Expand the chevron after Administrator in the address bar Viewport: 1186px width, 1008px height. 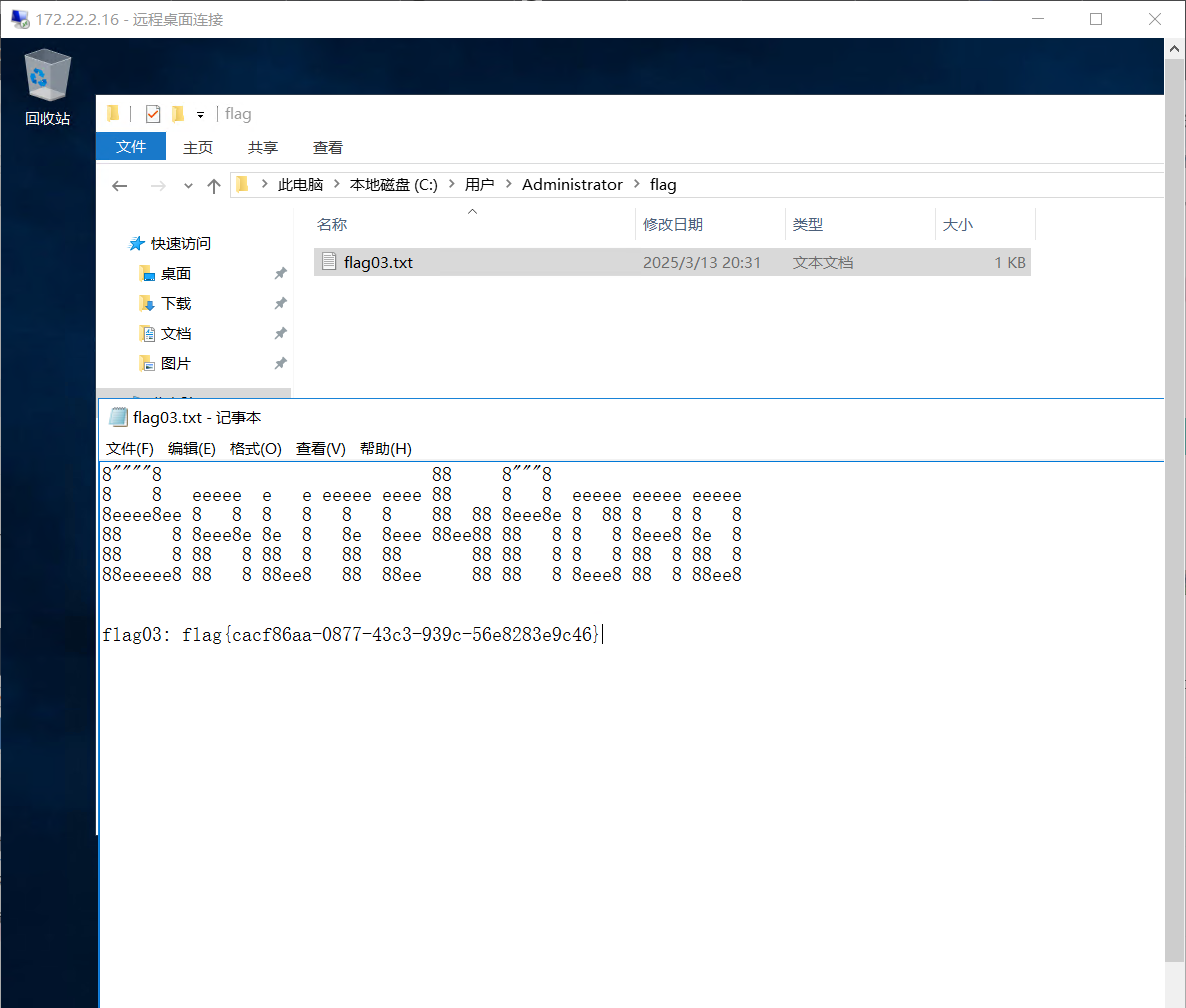636,185
